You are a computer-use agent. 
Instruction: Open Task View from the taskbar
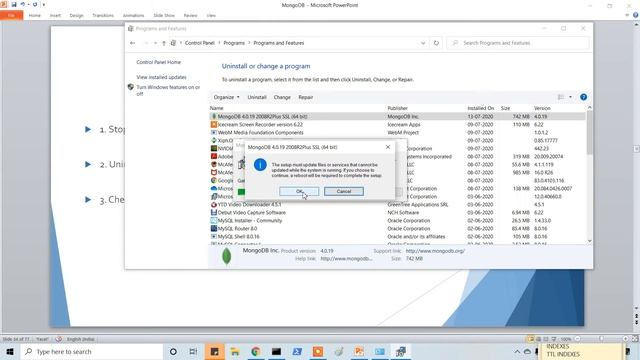193,351
